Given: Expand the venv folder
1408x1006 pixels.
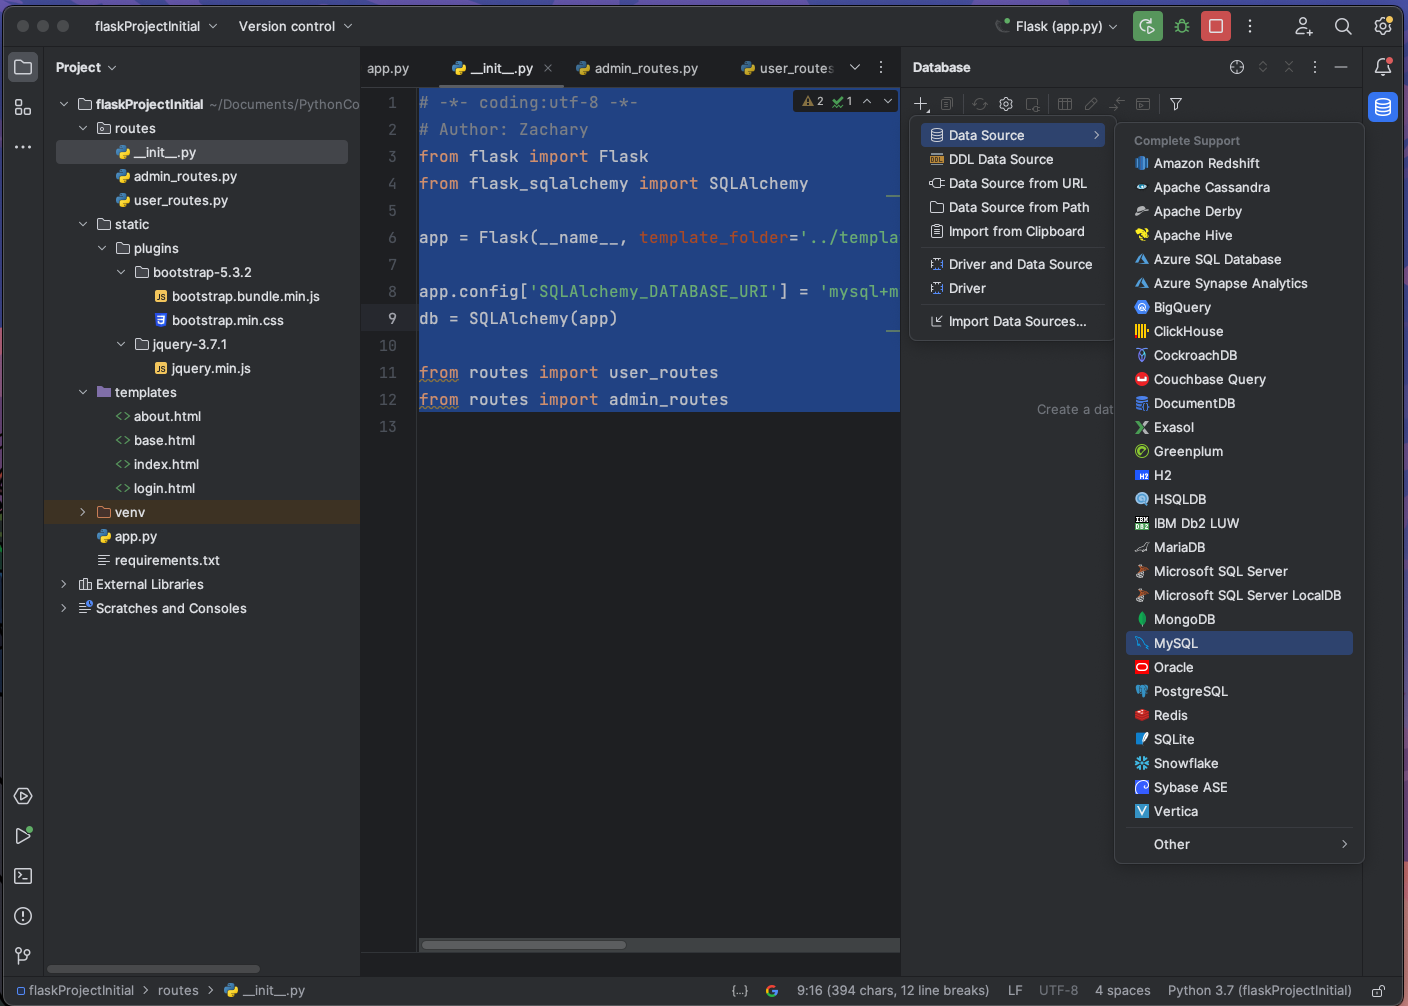Looking at the screenshot, I should tap(83, 512).
